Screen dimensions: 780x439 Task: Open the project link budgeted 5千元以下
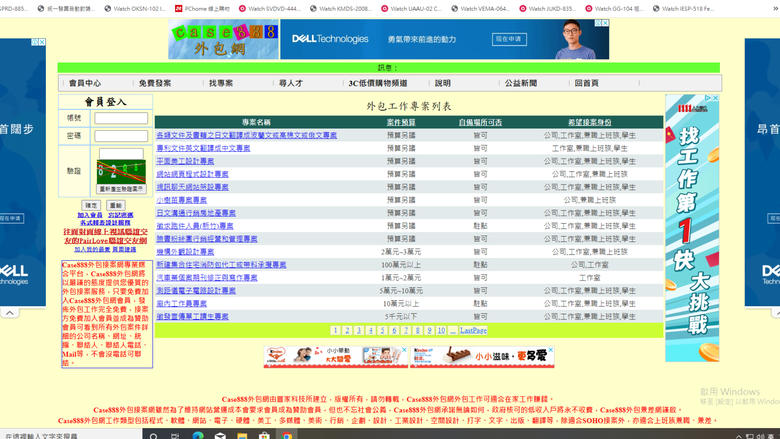point(192,316)
